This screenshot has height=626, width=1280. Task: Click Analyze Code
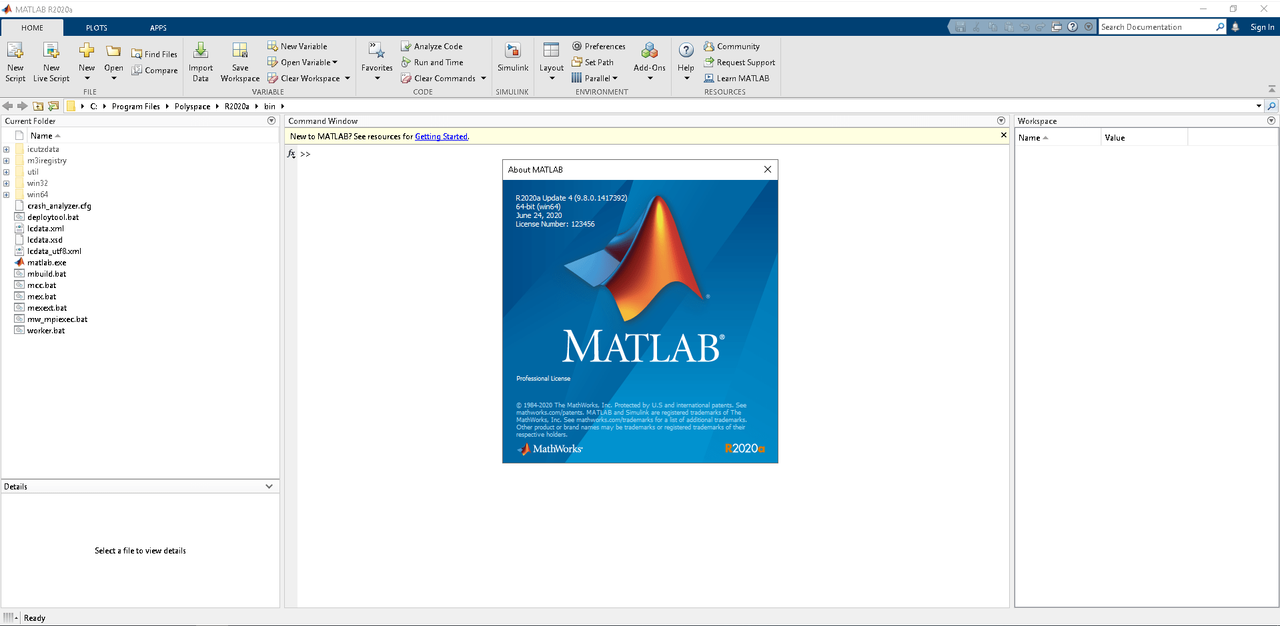pyautogui.click(x=431, y=46)
